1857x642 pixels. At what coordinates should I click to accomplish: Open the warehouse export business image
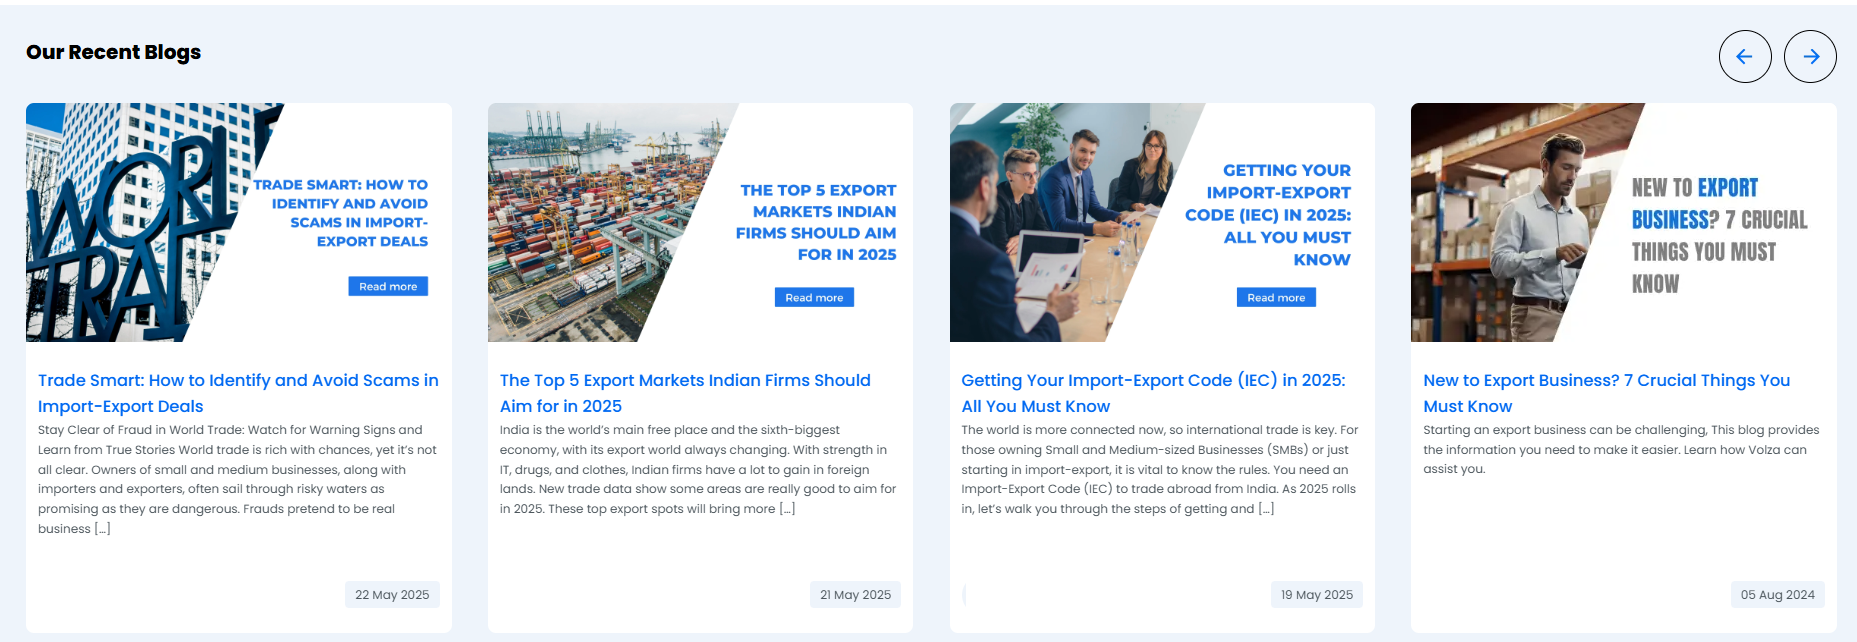pos(1624,222)
